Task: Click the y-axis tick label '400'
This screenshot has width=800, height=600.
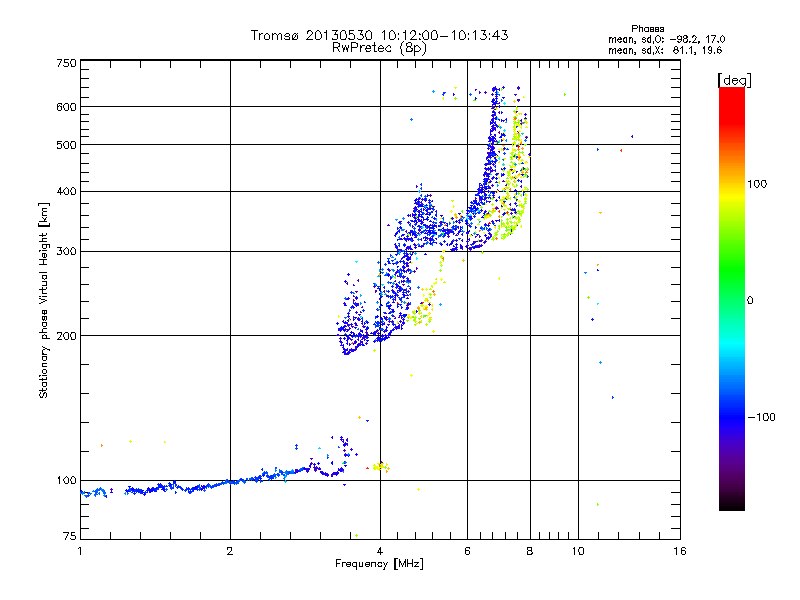Action: 66,192
